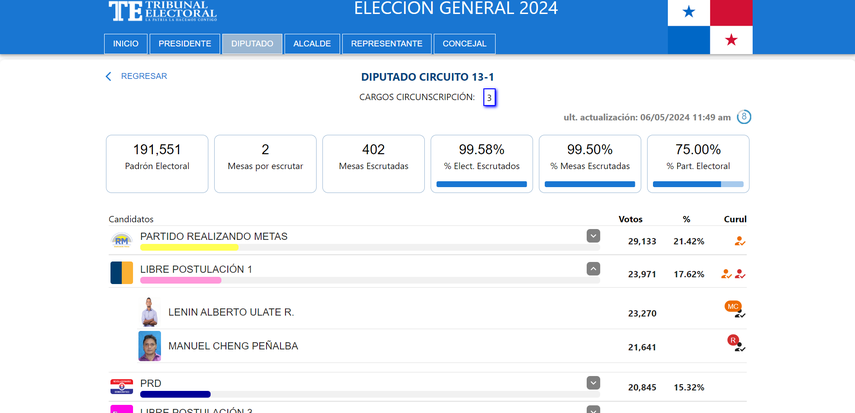Click the MC badge beside Lenin Ulate
Image resolution: width=855 pixels, height=413 pixels.
[733, 306]
